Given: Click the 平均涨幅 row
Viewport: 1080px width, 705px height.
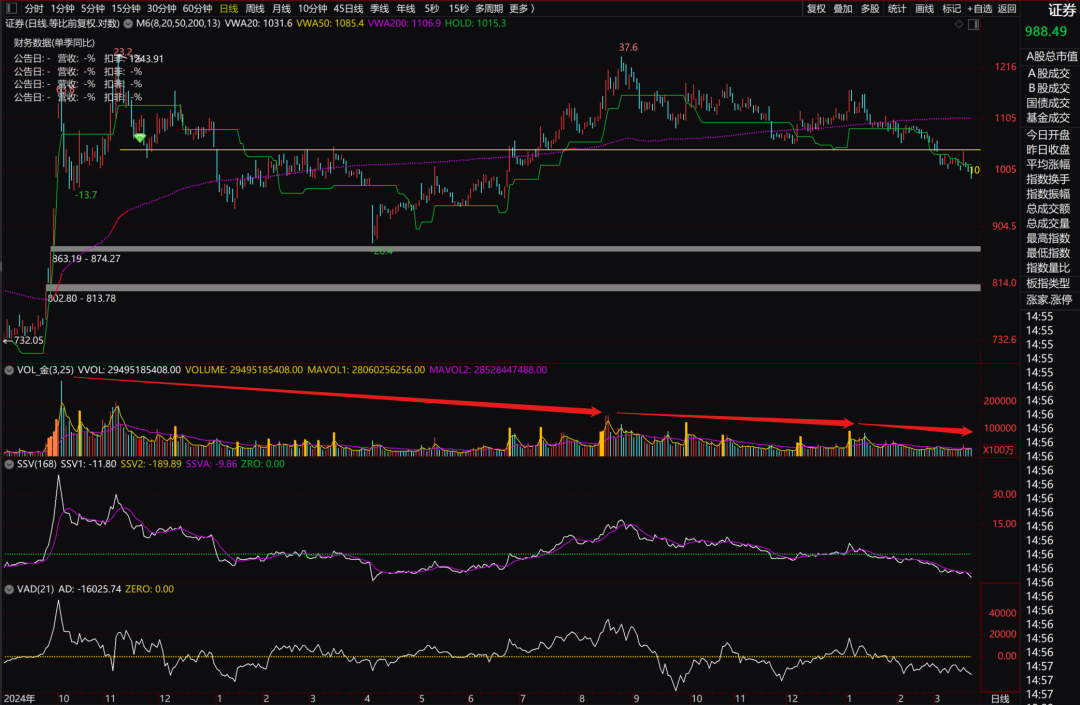Looking at the screenshot, I should point(1050,165).
